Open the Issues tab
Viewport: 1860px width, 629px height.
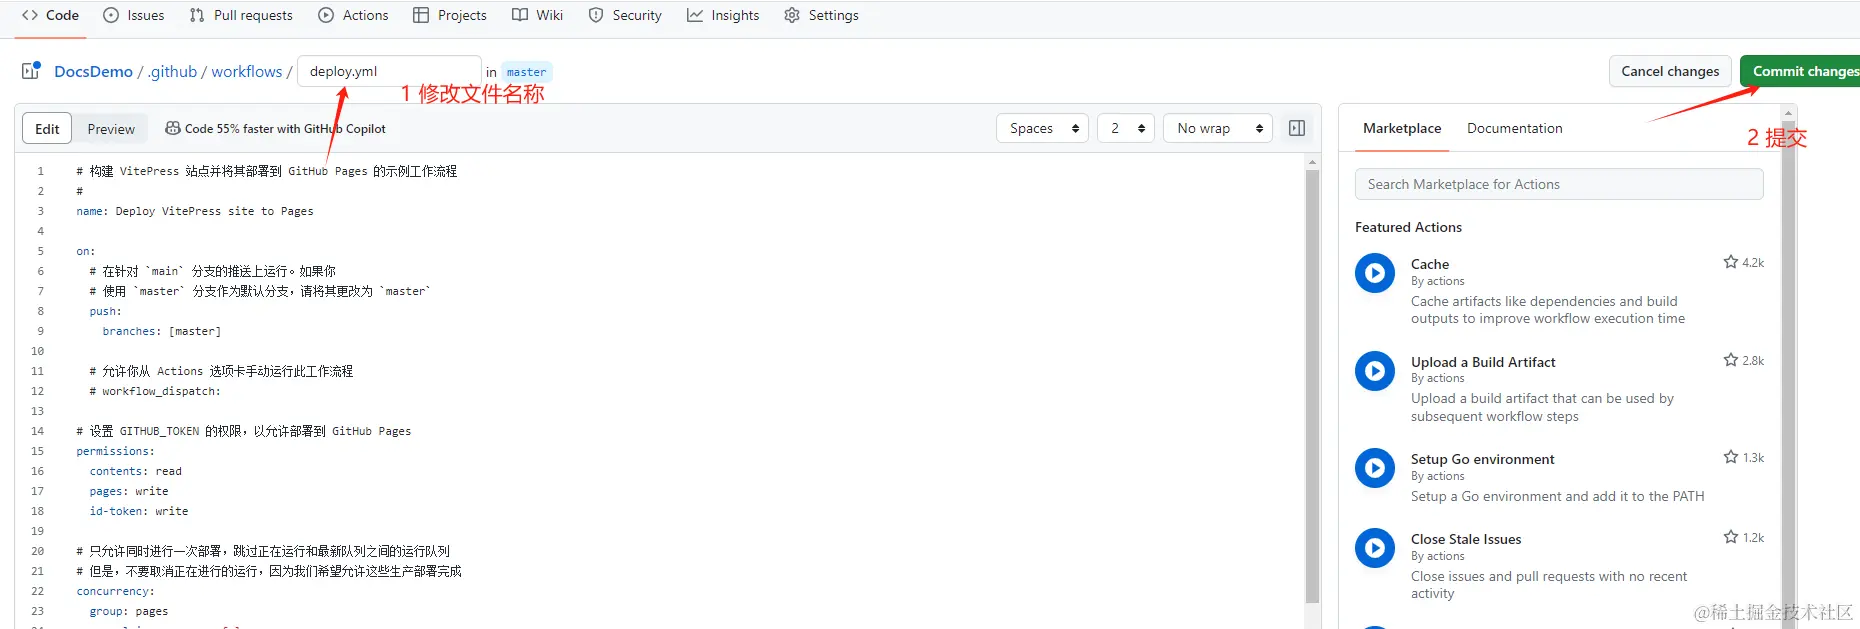[134, 15]
